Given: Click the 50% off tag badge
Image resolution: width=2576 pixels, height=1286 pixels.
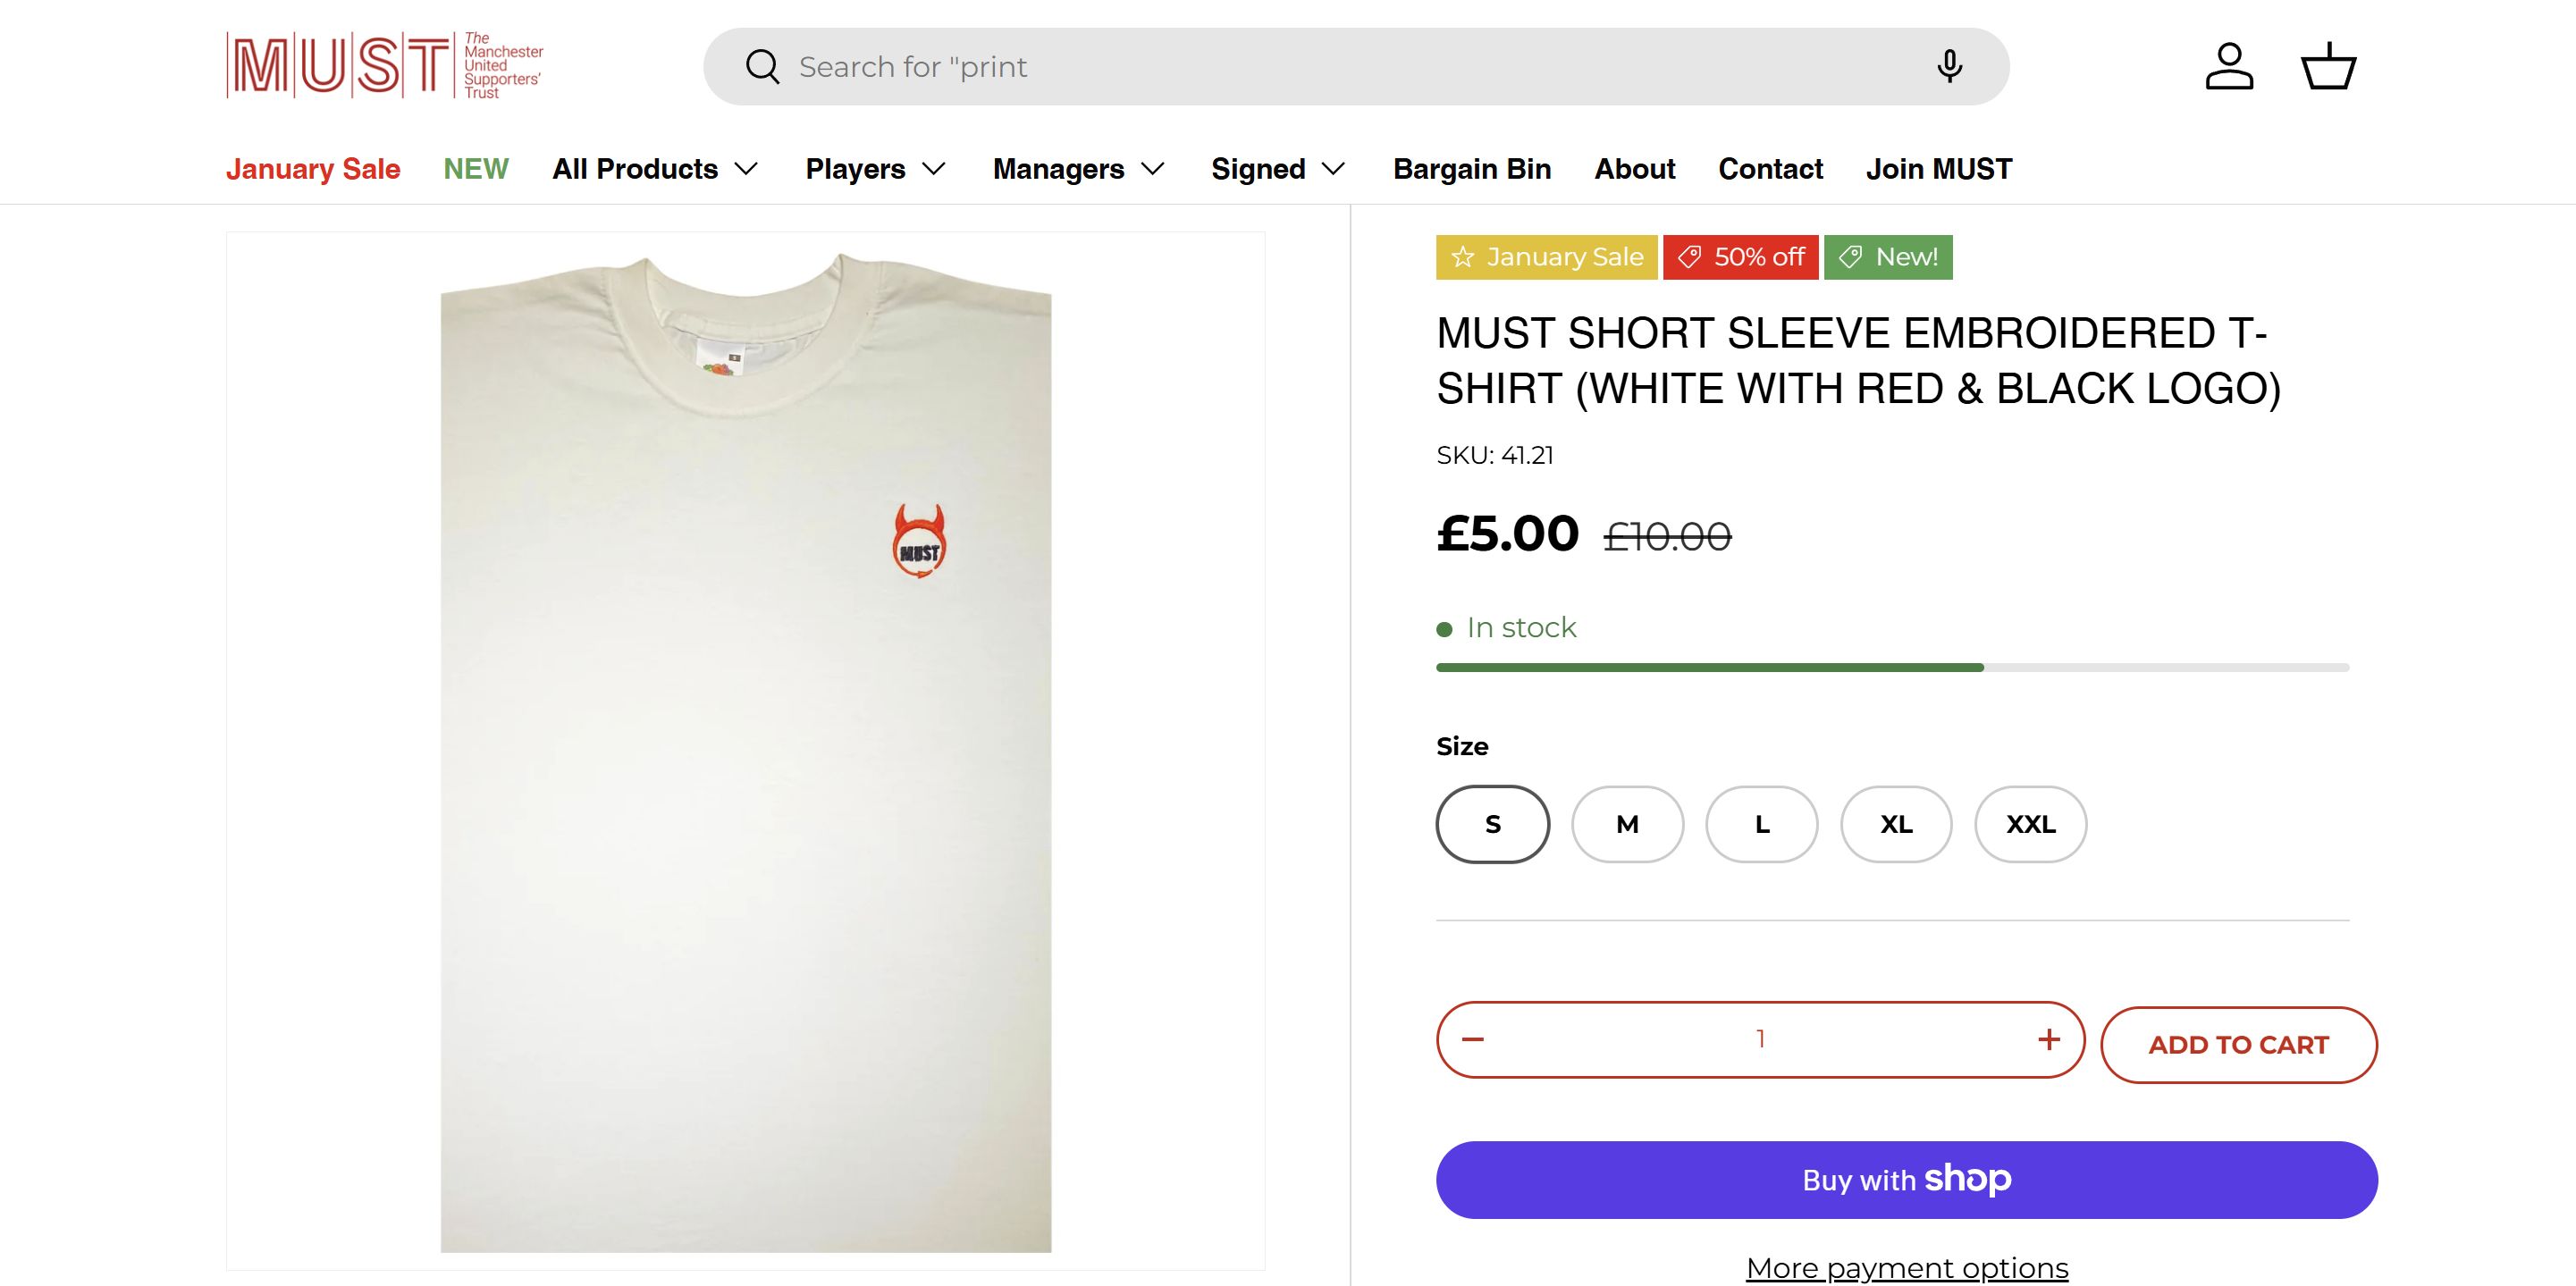Looking at the screenshot, I should click(x=1740, y=257).
